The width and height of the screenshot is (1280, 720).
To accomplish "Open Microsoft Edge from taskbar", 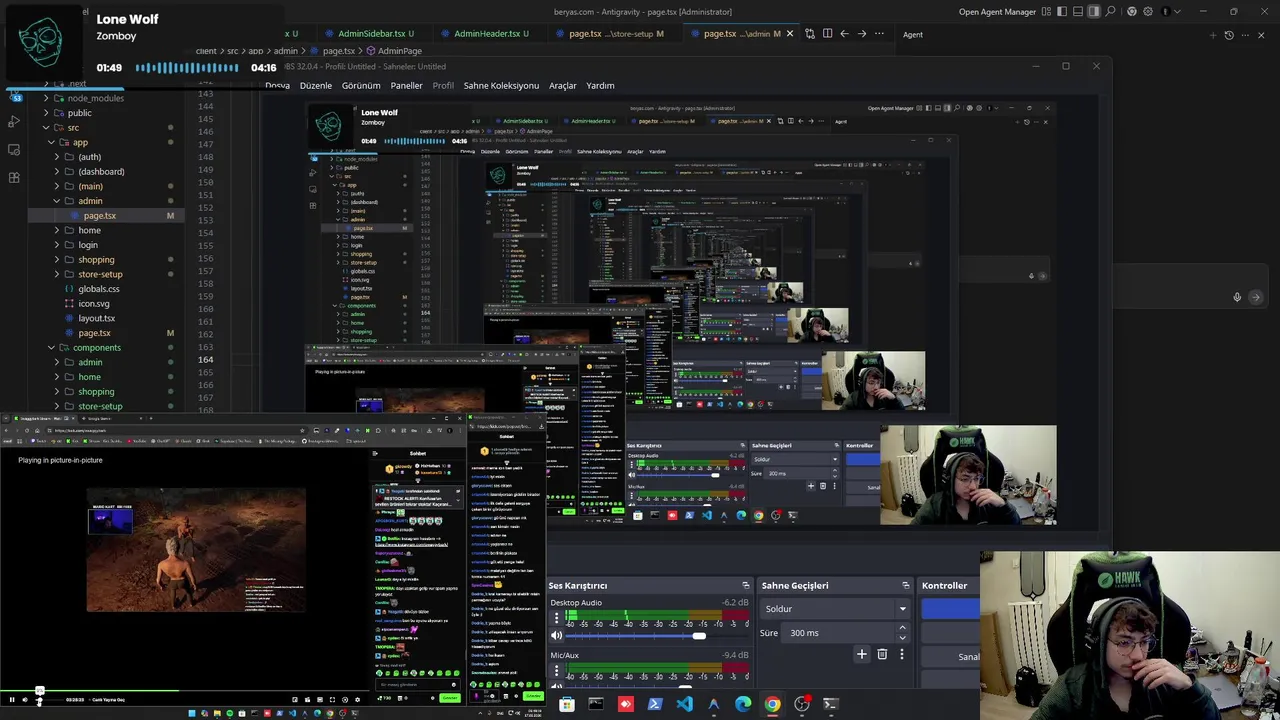I will pos(743,704).
